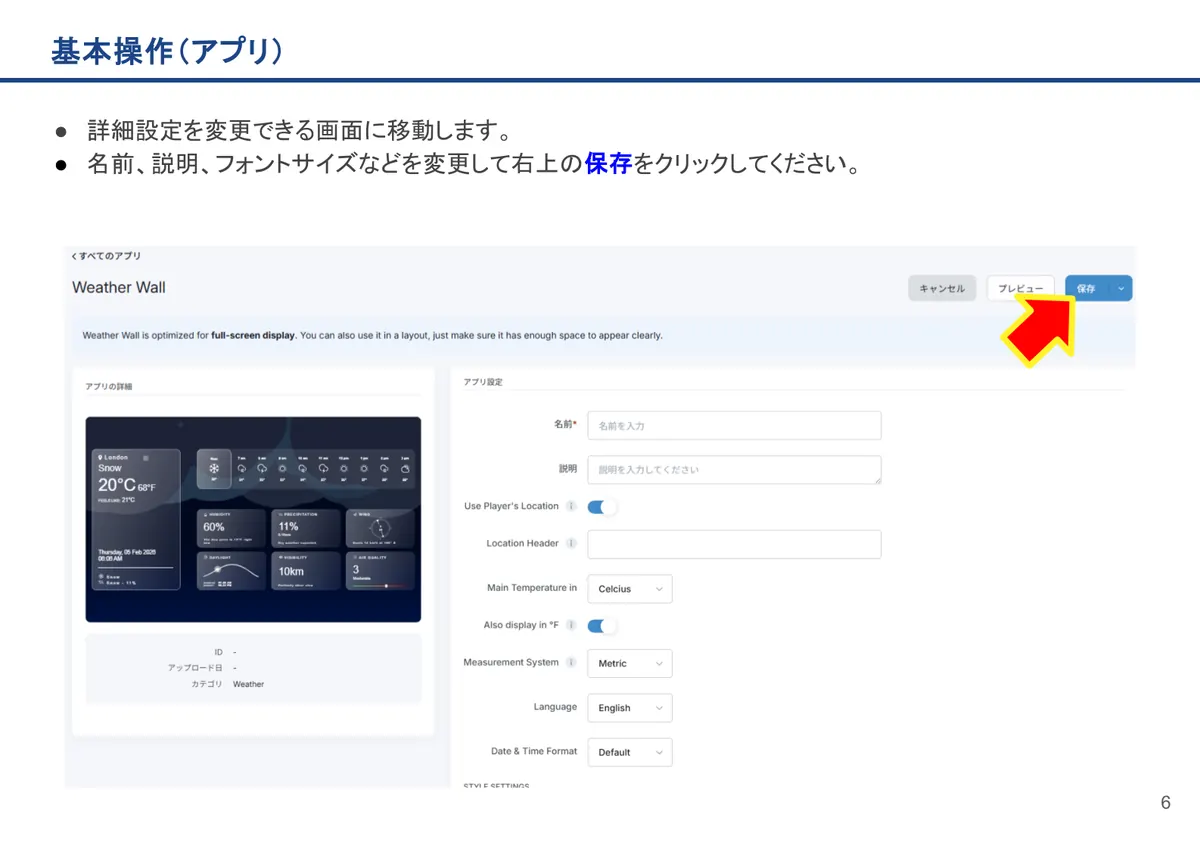Click the アップロード日 label
Screen dimensions: 1200x849
pos(195,667)
